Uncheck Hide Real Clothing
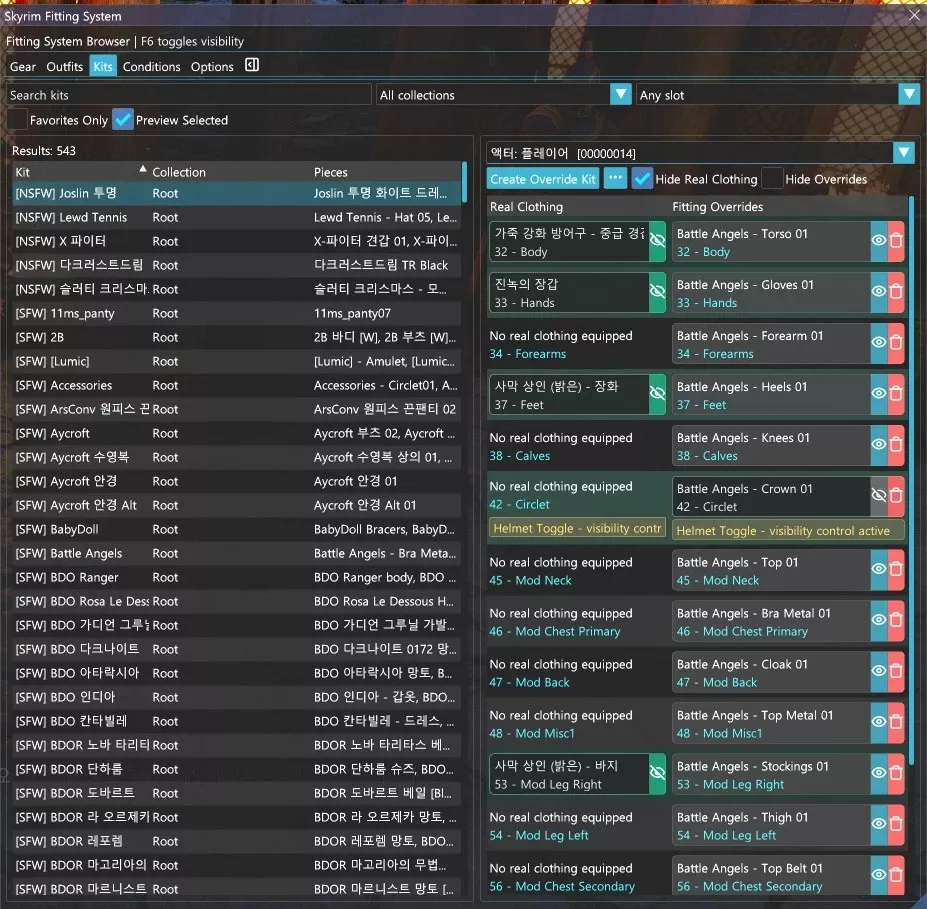The height and width of the screenshot is (909, 927). 641,178
